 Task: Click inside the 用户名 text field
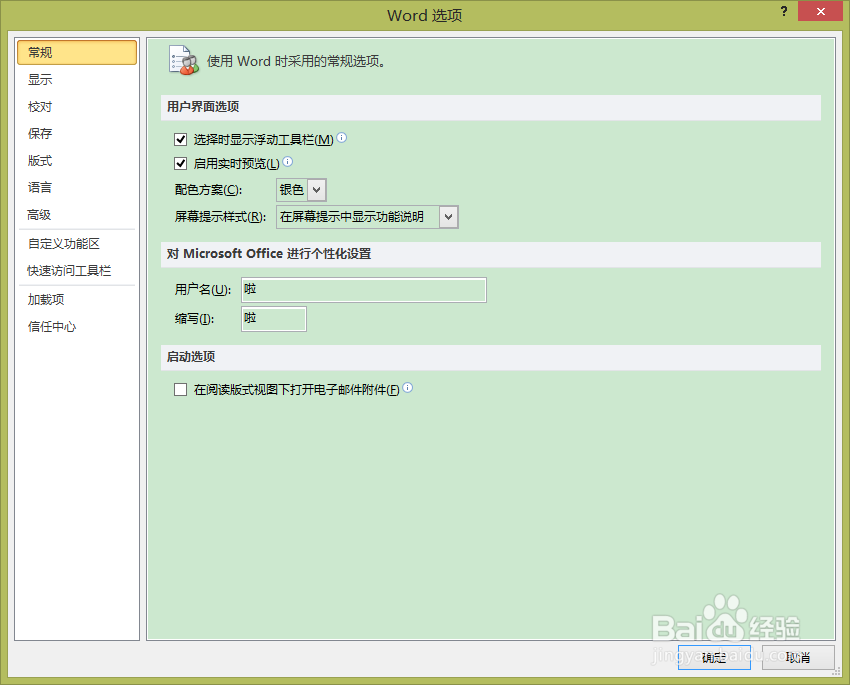(363, 289)
